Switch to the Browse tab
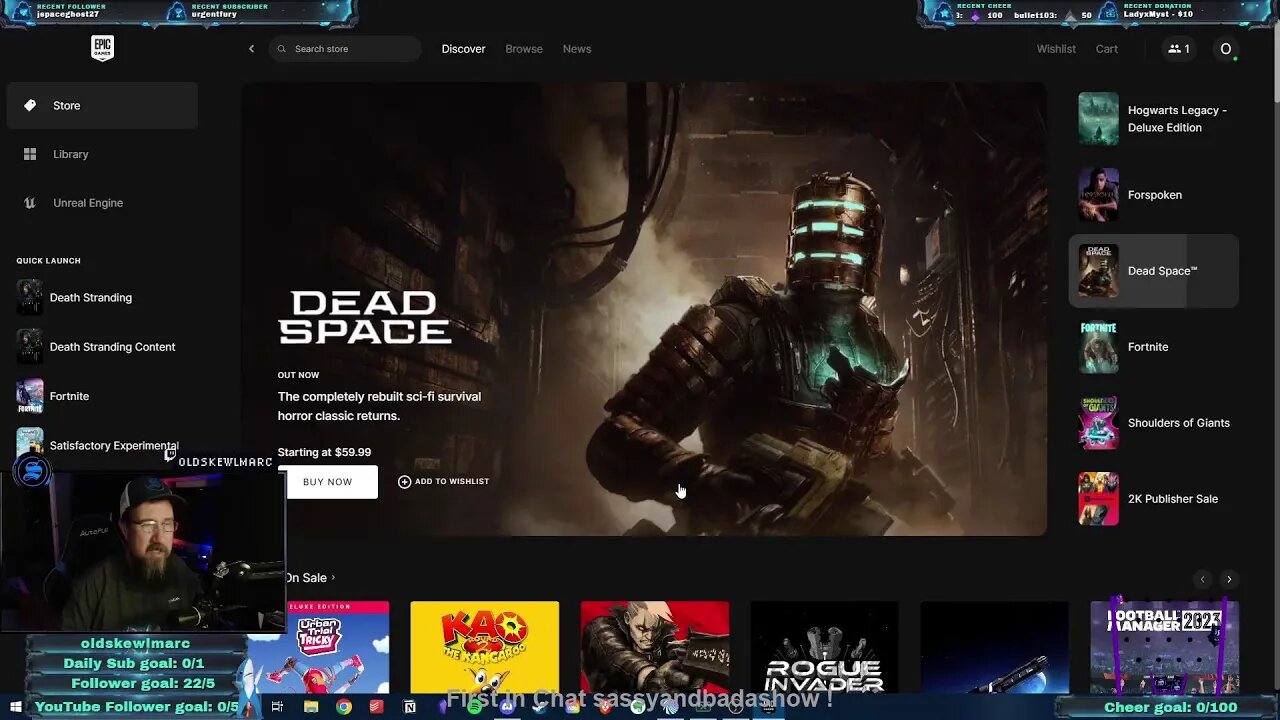The width and height of the screenshot is (1280, 720). [x=524, y=49]
